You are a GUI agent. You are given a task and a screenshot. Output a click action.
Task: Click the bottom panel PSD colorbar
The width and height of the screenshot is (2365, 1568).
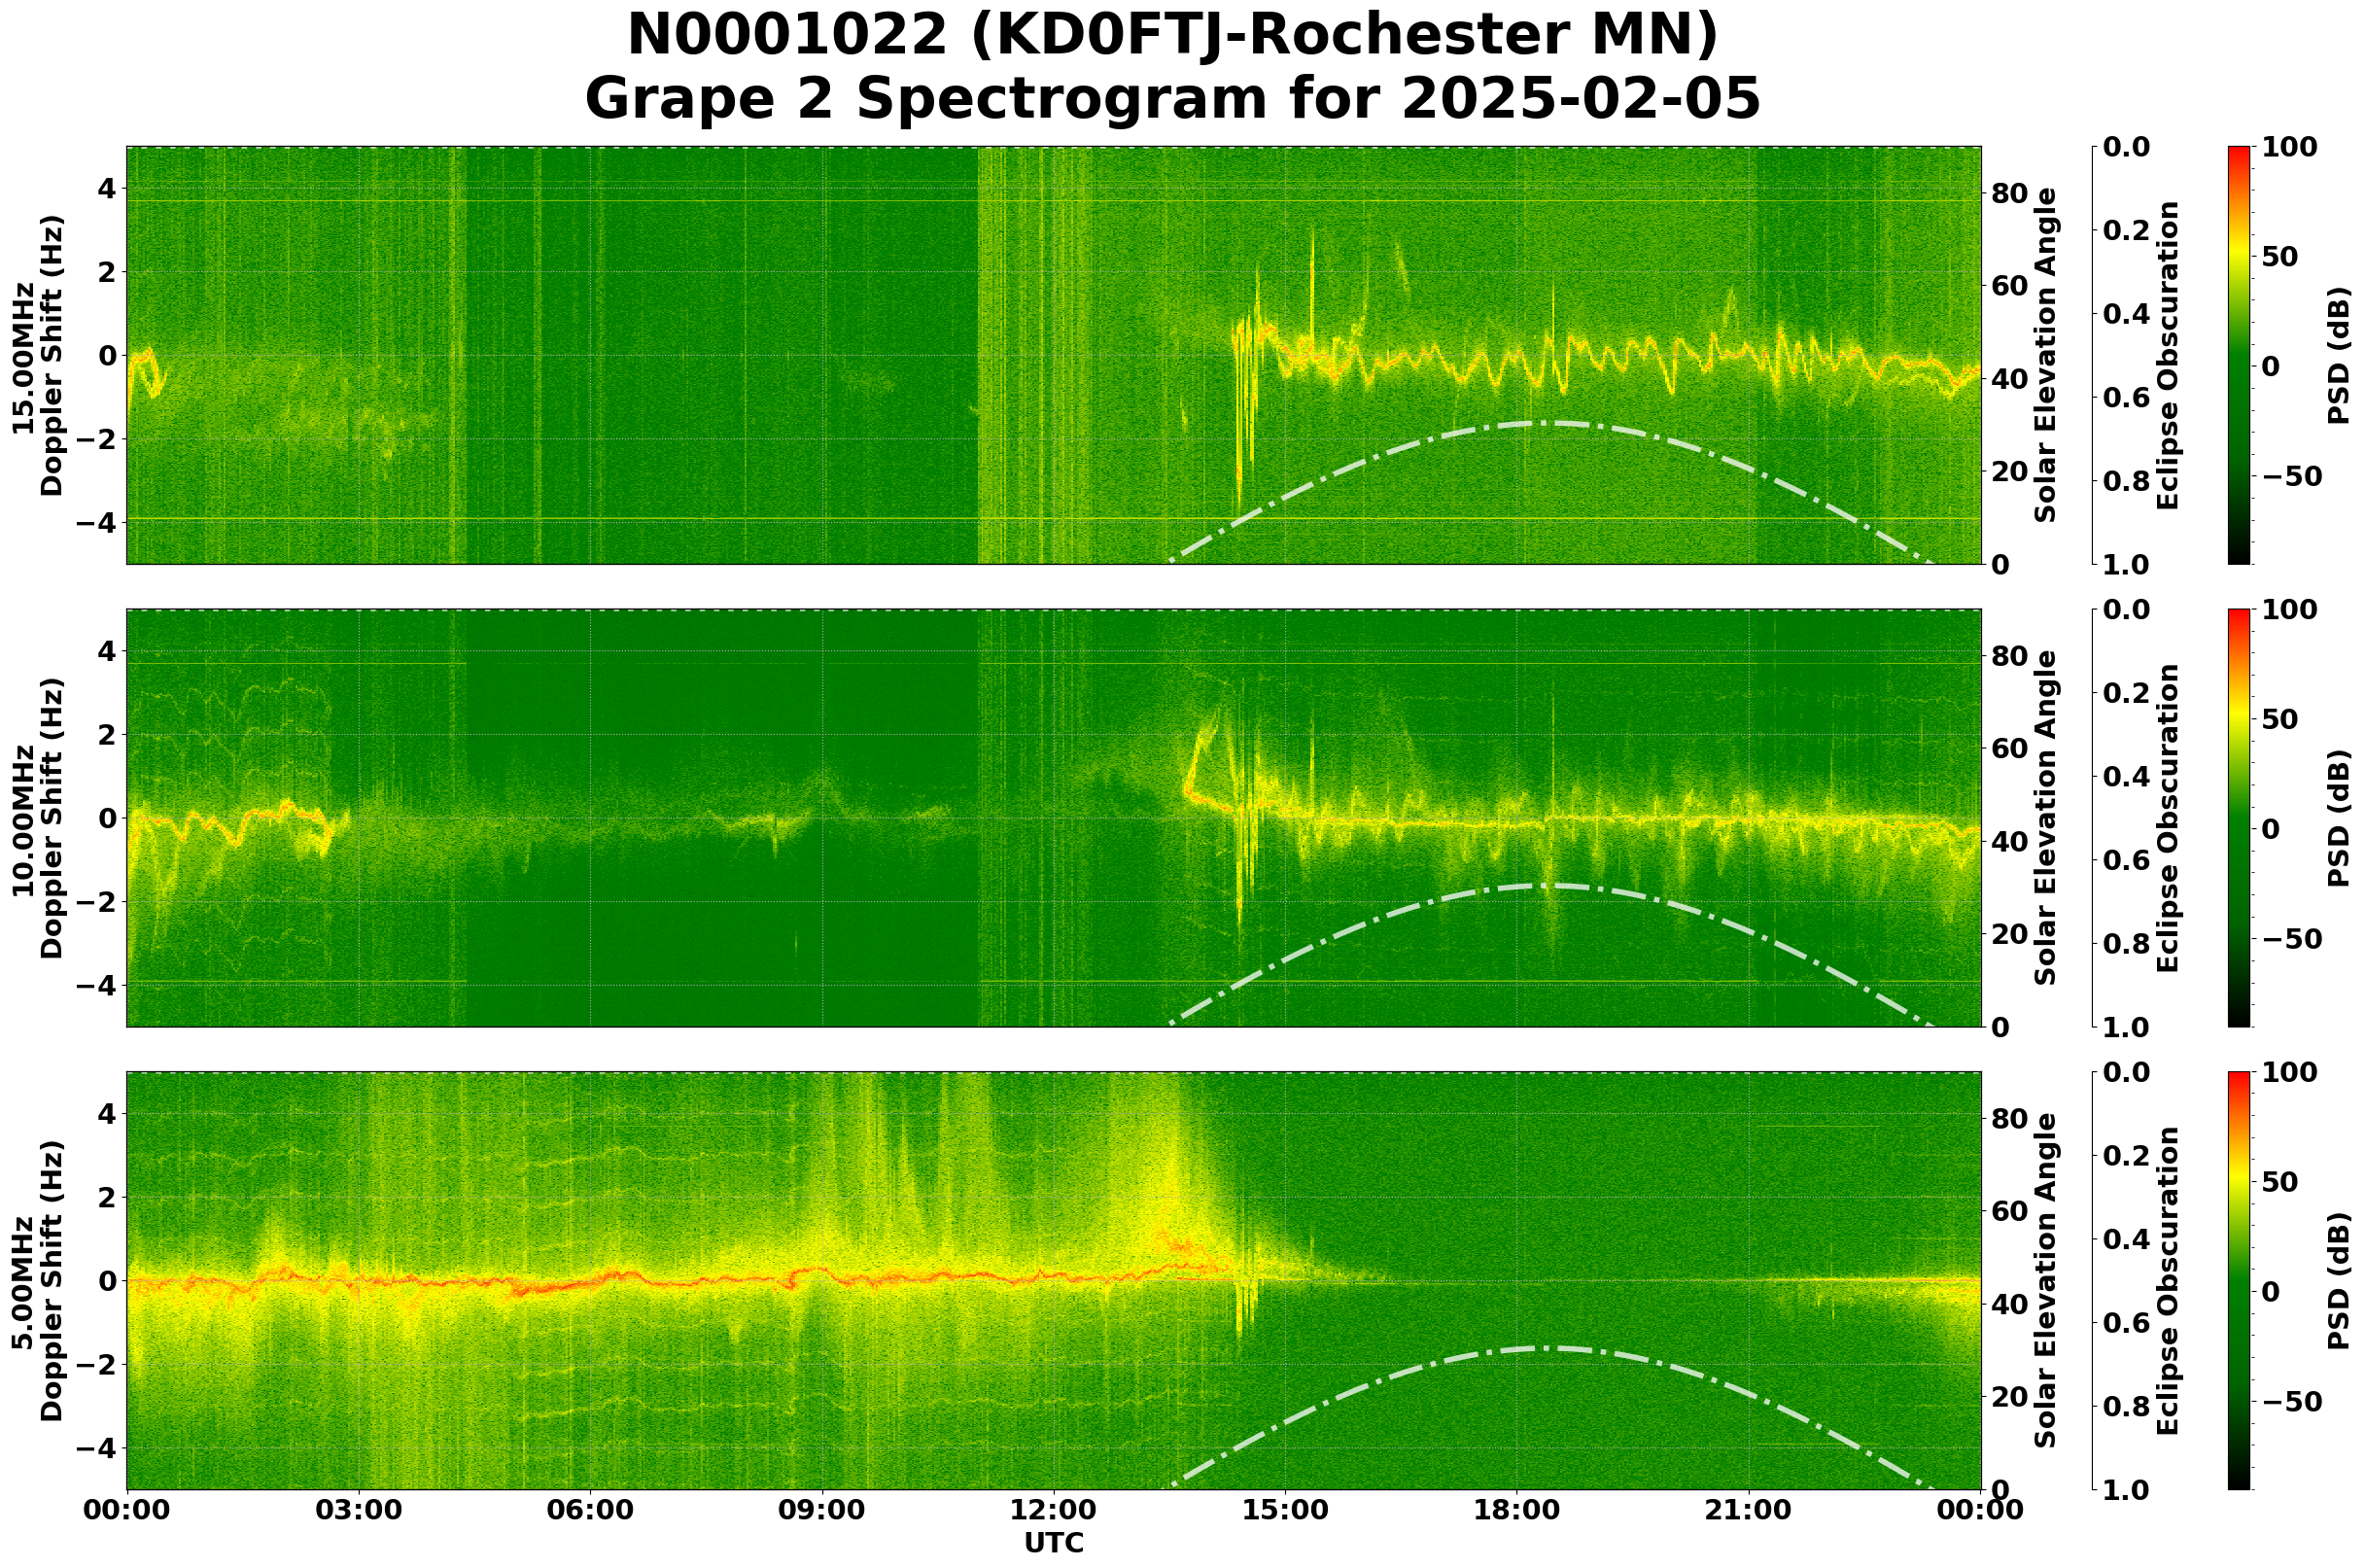pos(2239,1280)
